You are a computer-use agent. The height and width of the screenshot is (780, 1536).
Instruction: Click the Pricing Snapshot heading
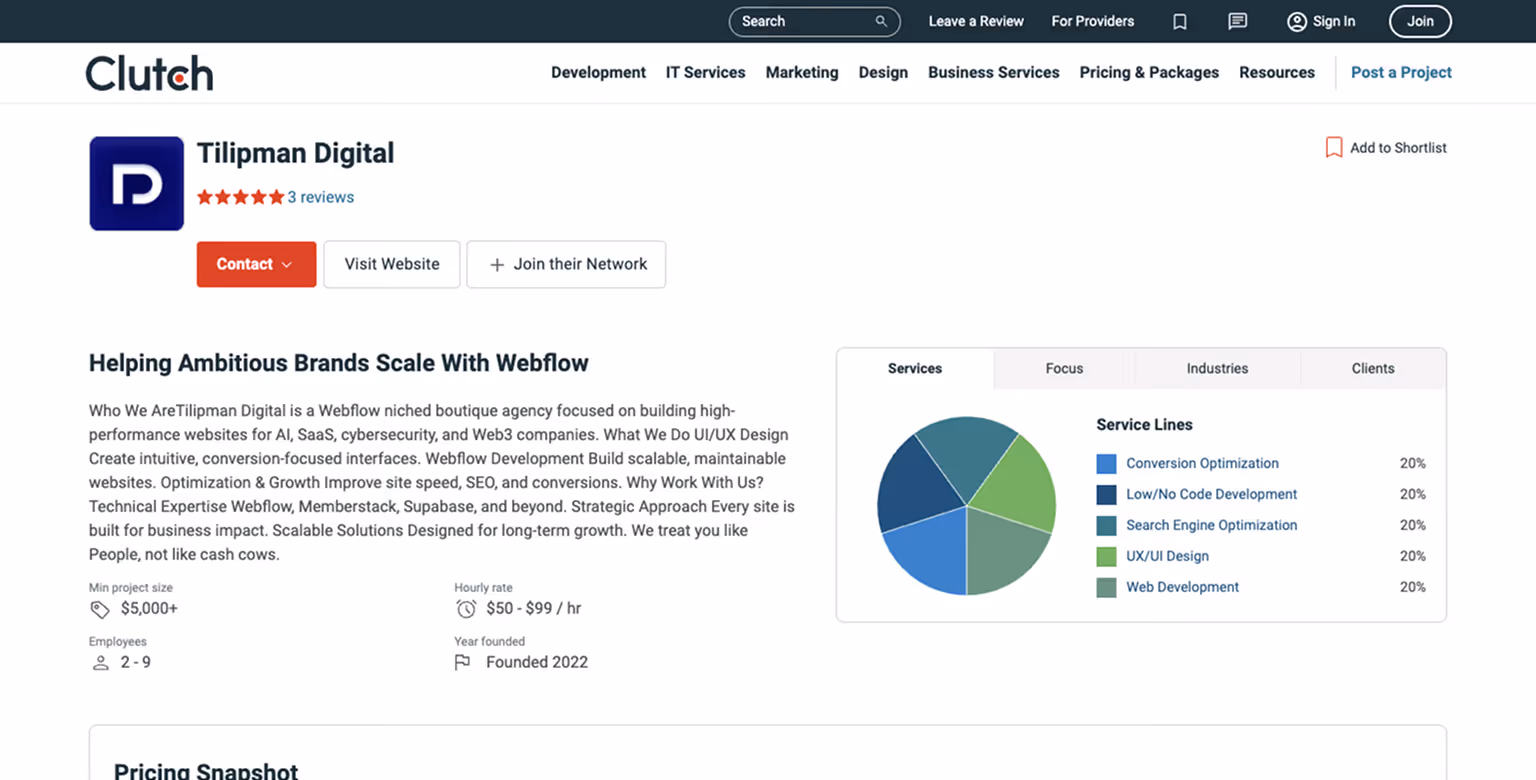click(x=206, y=771)
